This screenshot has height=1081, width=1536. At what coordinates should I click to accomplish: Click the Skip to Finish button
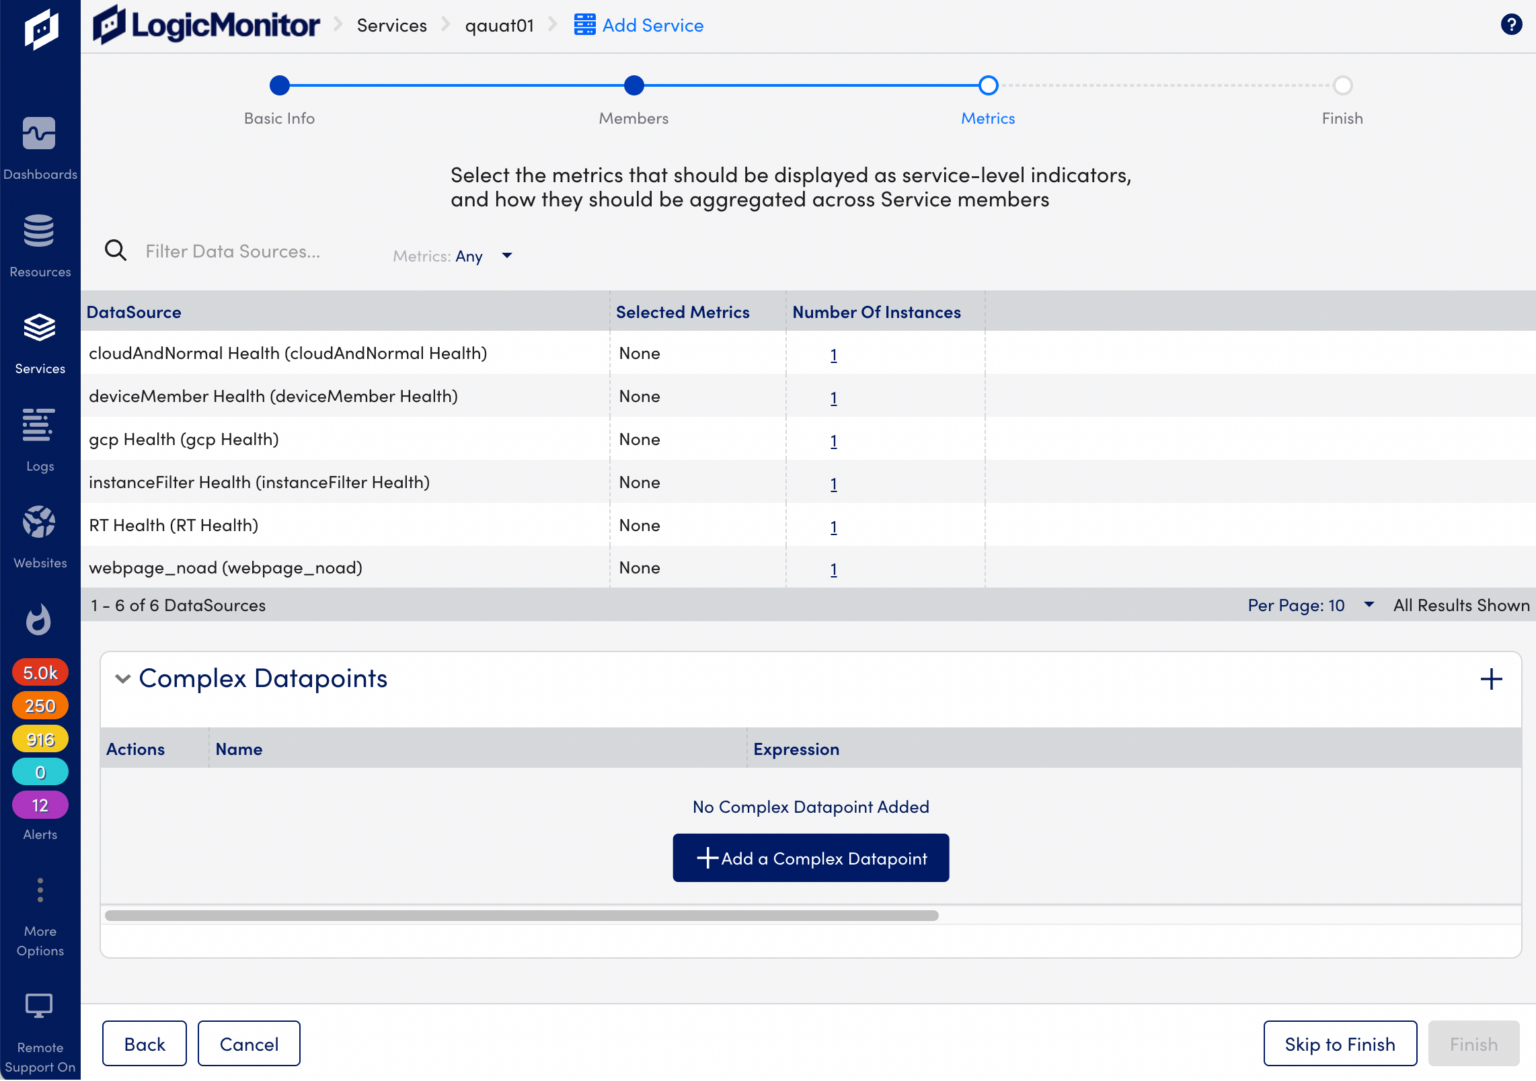(1340, 1043)
